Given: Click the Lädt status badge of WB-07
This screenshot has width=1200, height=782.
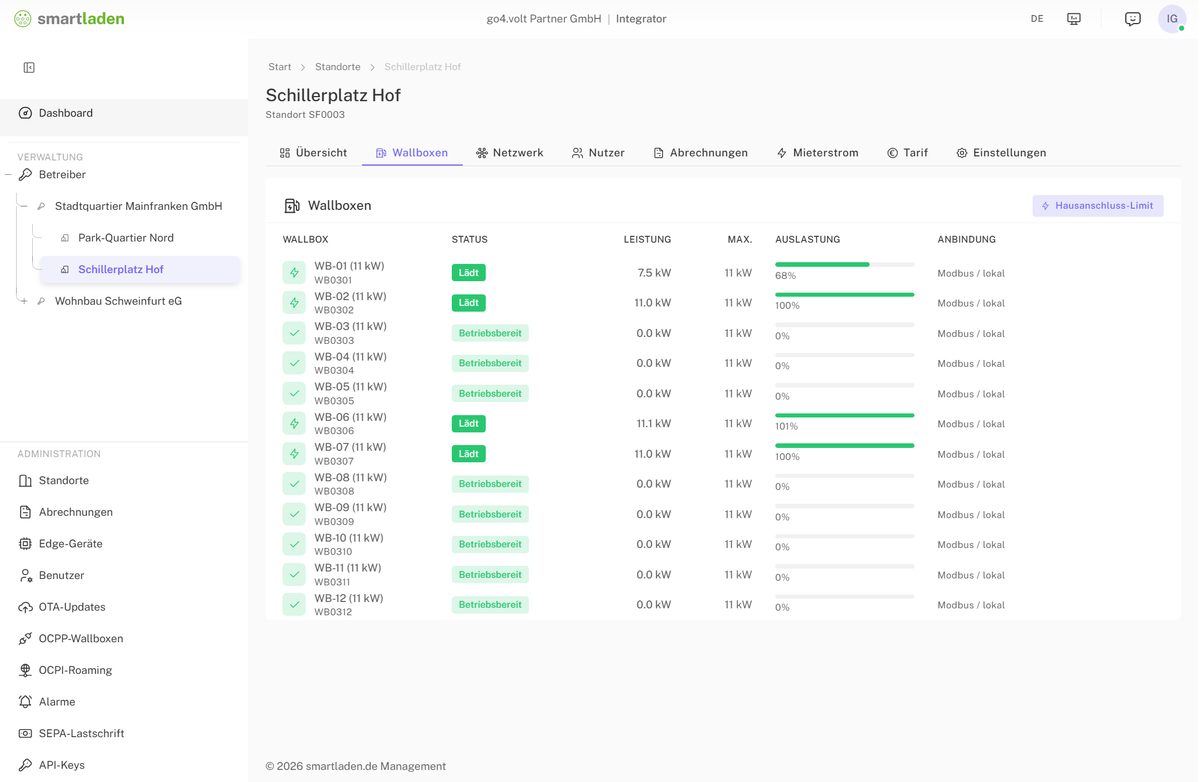Looking at the screenshot, I should point(468,454).
